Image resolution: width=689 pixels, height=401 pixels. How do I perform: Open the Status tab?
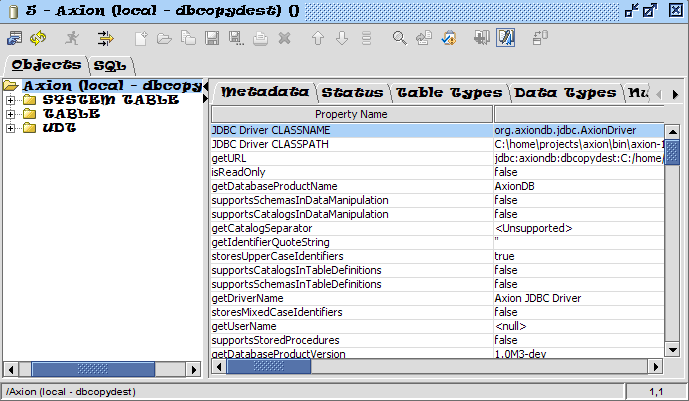[350, 92]
